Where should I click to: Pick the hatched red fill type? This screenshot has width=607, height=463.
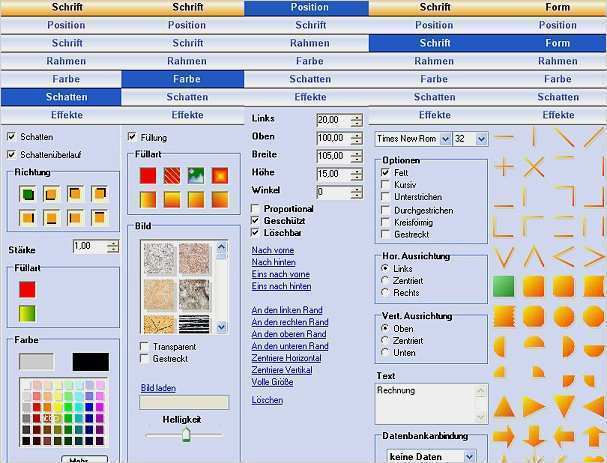pos(172,175)
